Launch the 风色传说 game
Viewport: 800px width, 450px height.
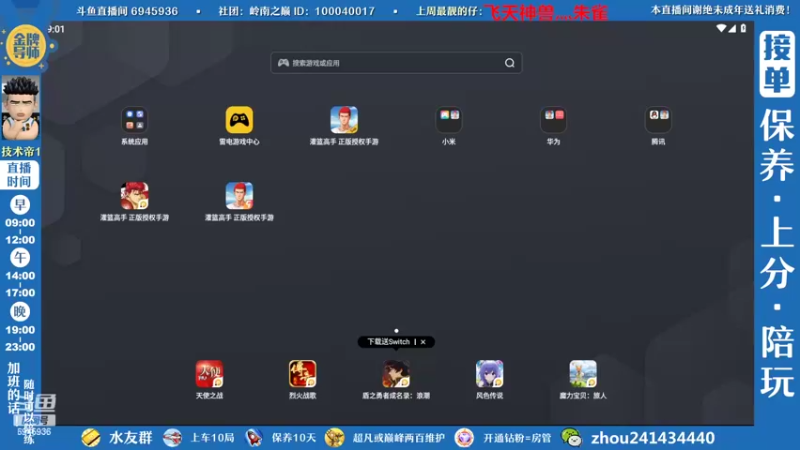[x=489, y=374]
